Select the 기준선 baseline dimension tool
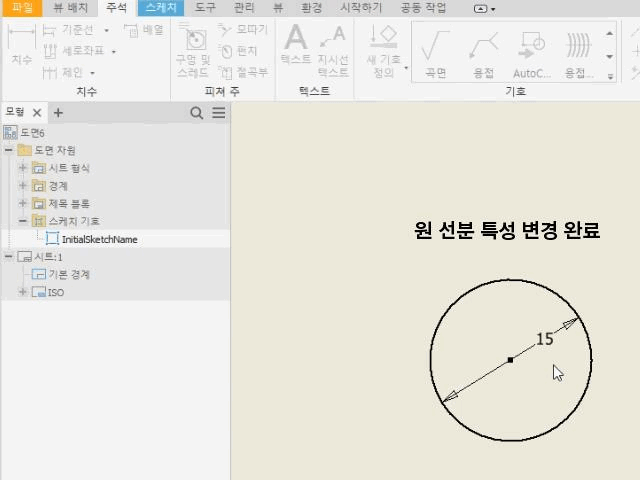This screenshot has height=480, width=640. tap(69, 30)
